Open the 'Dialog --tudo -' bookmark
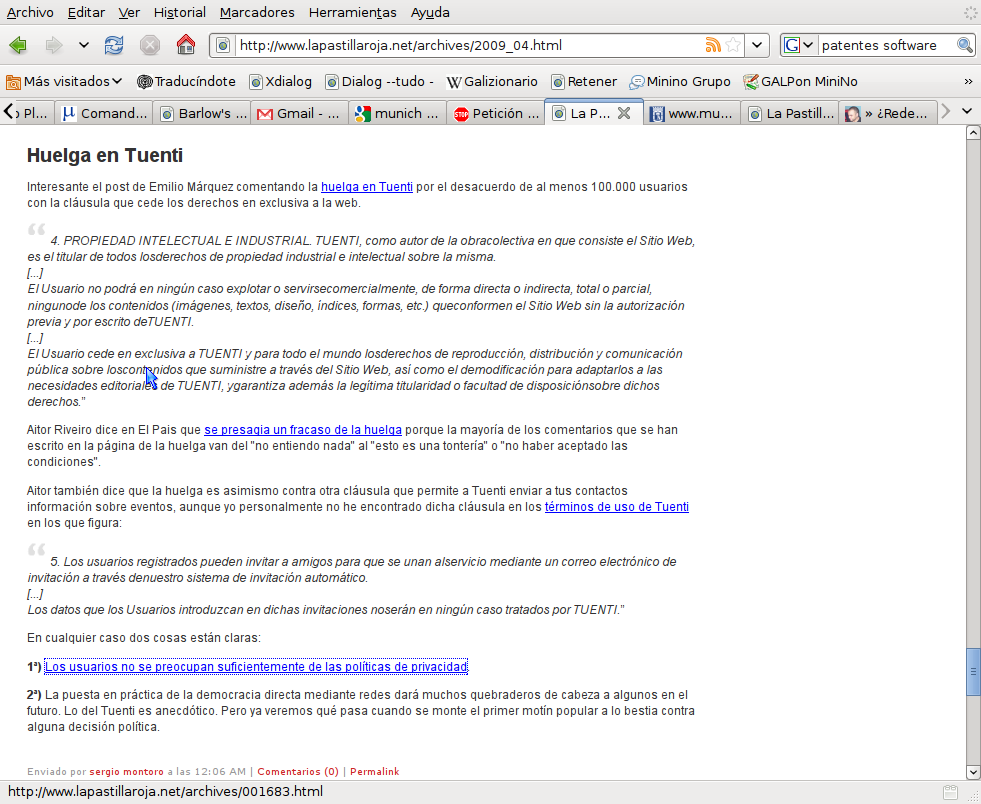This screenshot has height=804, width=981. click(x=379, y=81)
